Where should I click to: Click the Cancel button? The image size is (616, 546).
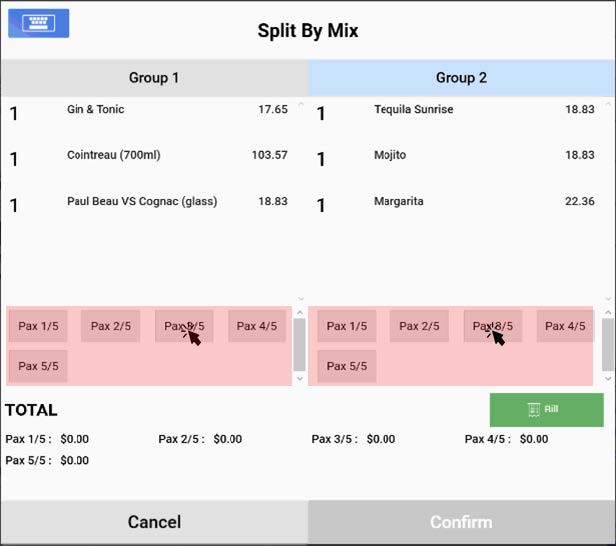tap(154, 522)
